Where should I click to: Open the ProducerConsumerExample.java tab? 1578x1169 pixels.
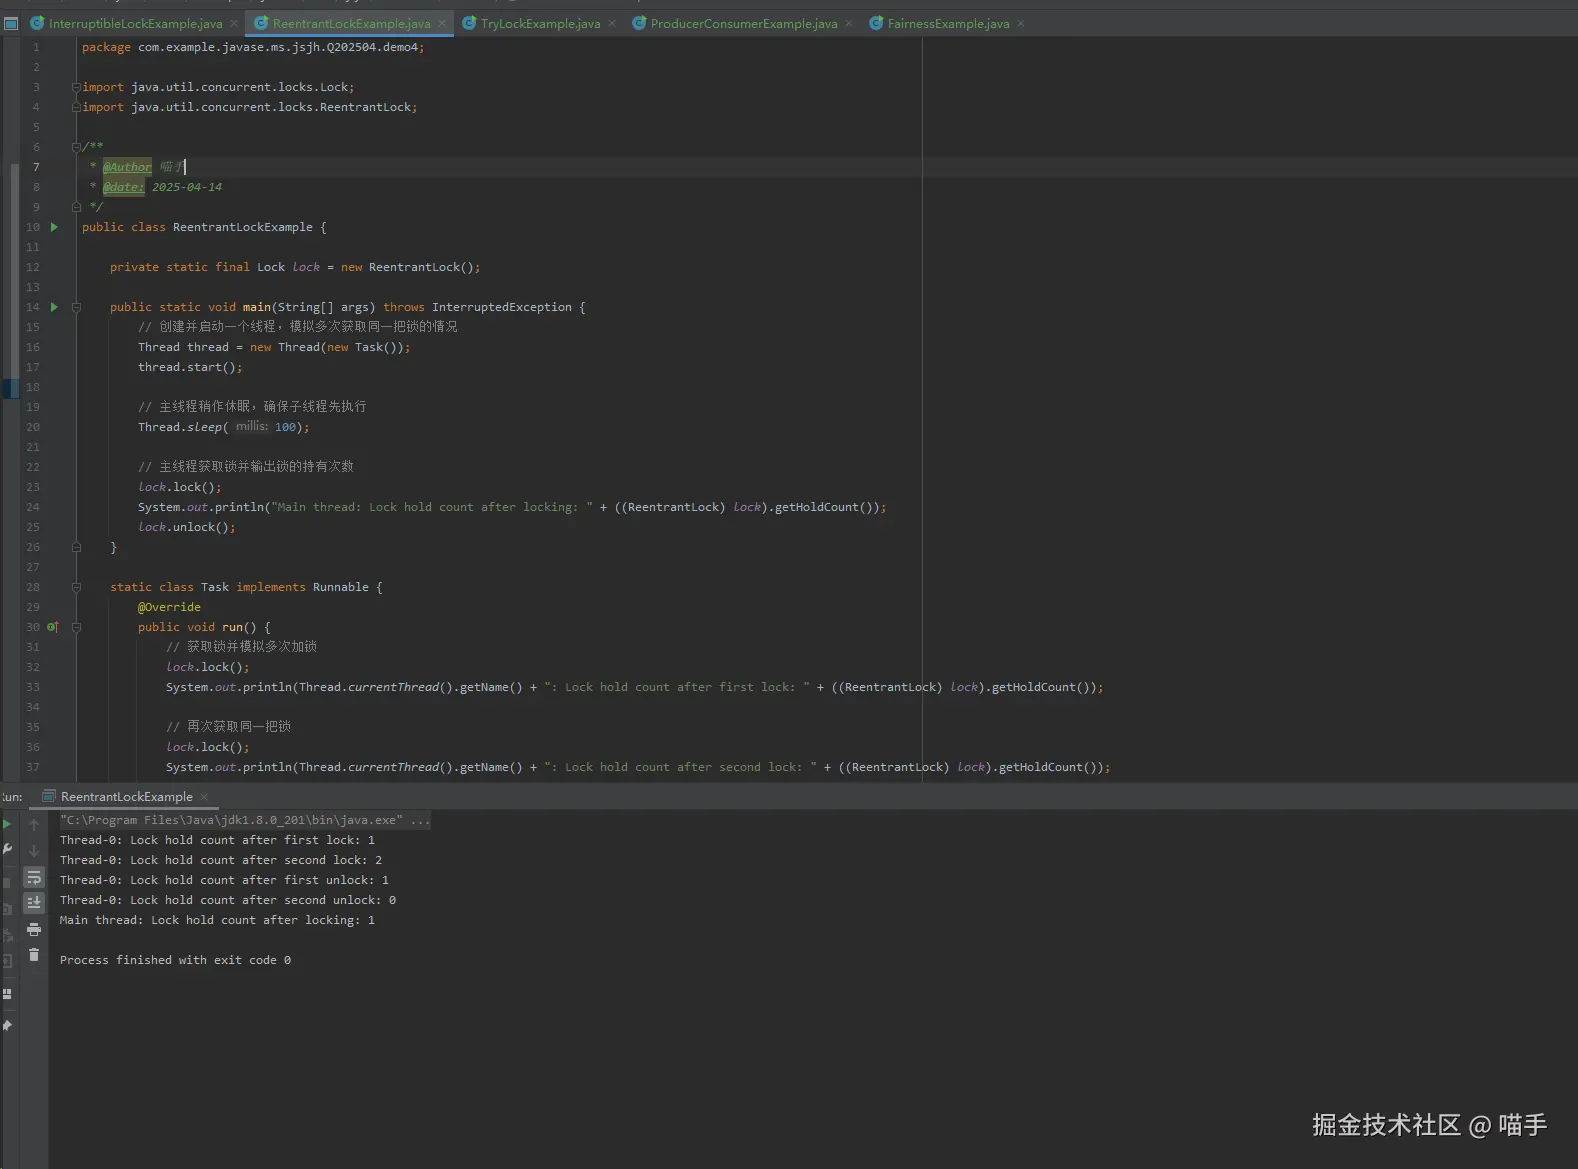(743, 24)
